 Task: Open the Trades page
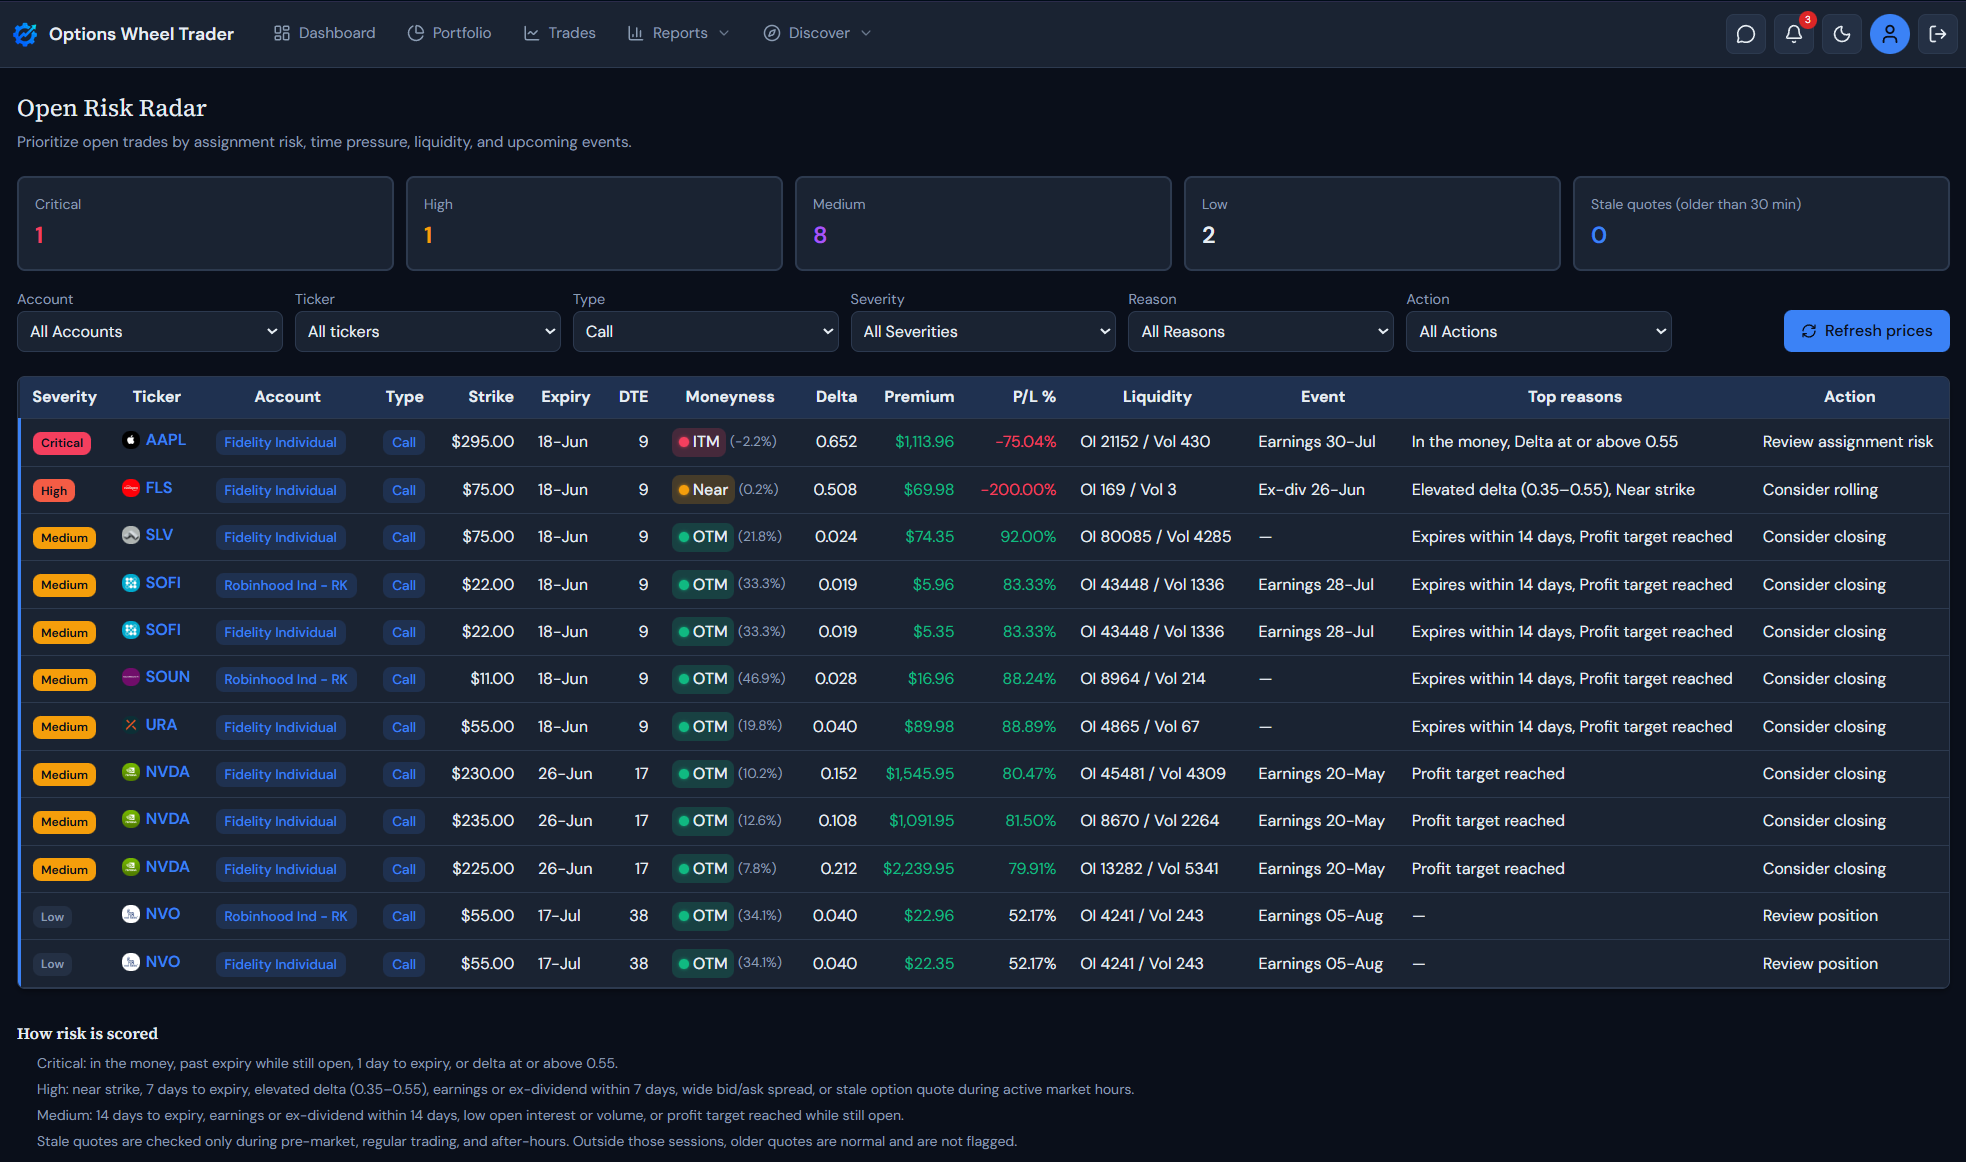[x=560, y=33]
